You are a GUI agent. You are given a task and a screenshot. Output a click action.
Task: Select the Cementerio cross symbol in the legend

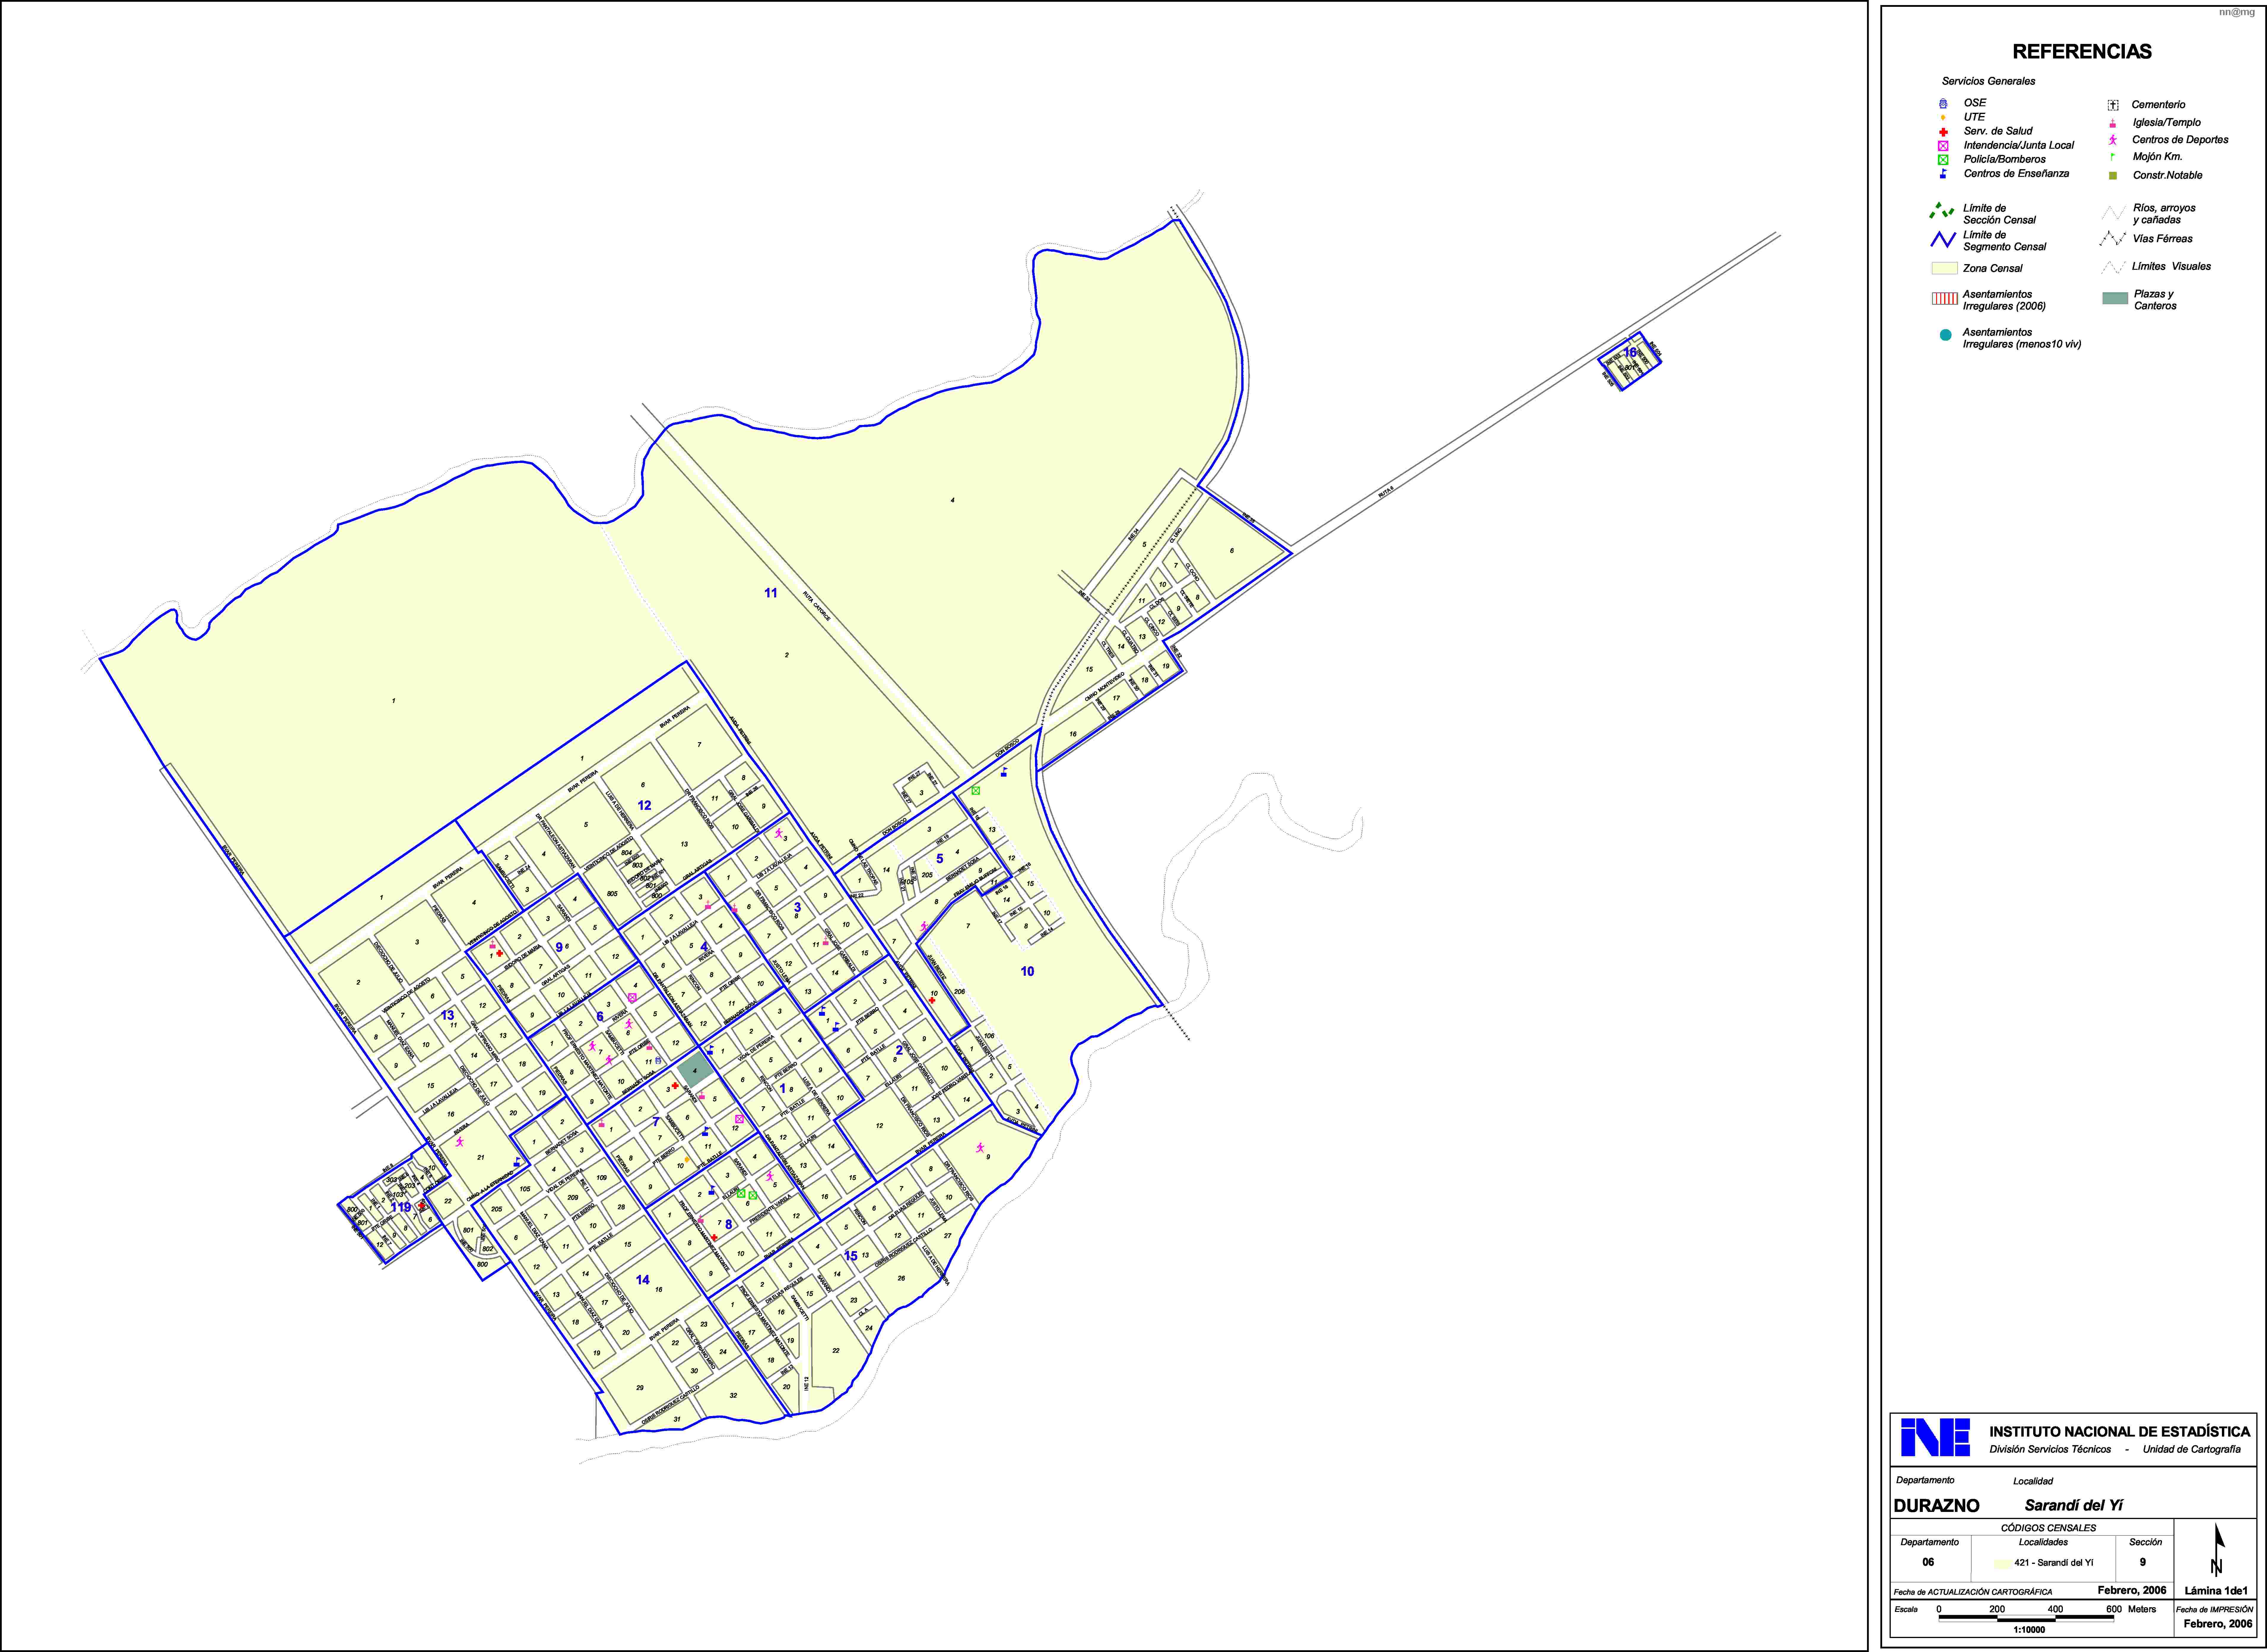2113,105
